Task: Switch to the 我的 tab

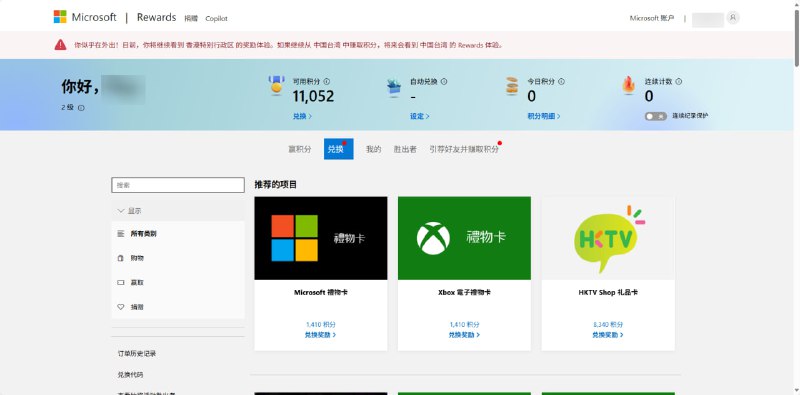Action: click(373, 149)
